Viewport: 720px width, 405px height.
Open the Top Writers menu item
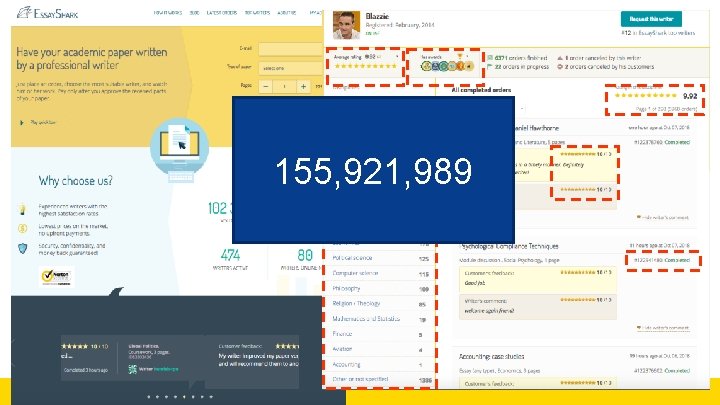click(257, 13)
